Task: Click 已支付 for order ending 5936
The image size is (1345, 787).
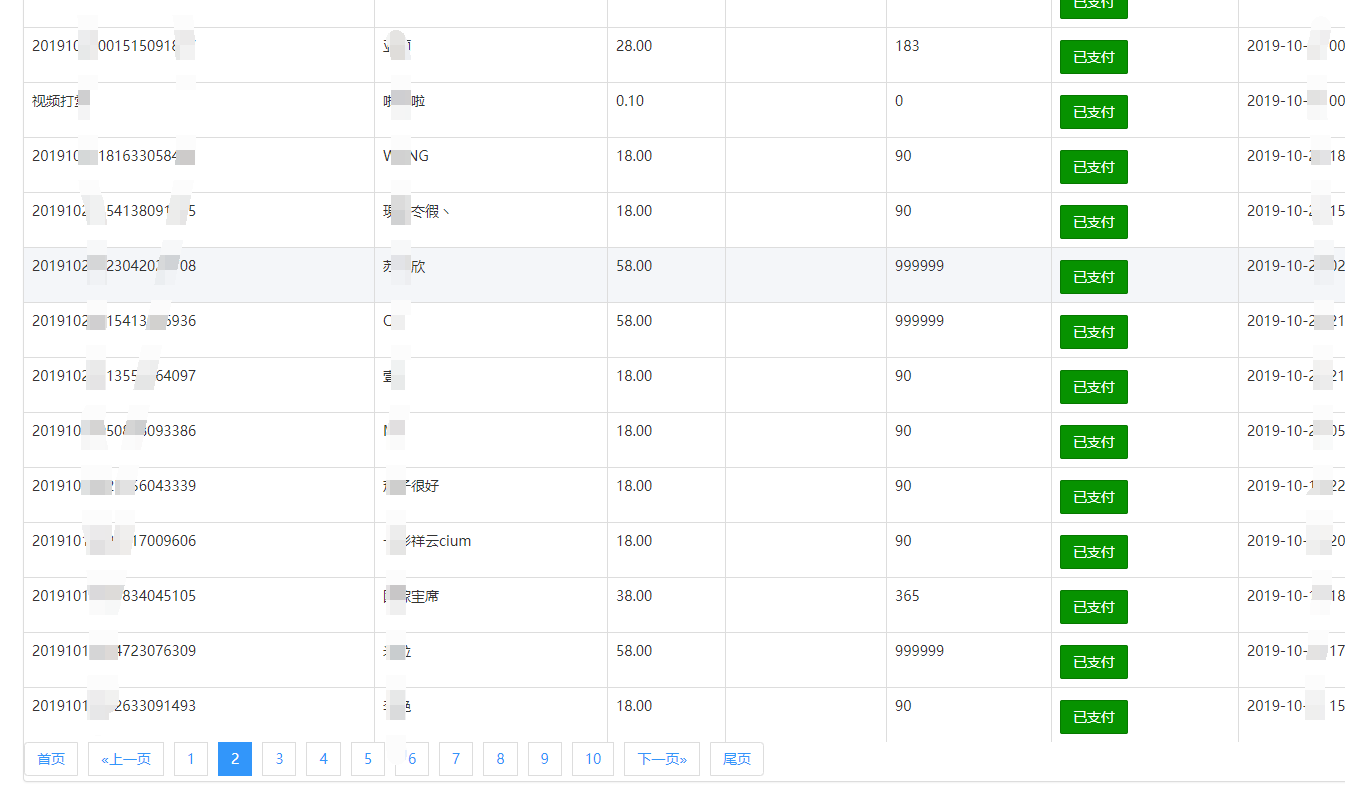Action: [1094, 332]
